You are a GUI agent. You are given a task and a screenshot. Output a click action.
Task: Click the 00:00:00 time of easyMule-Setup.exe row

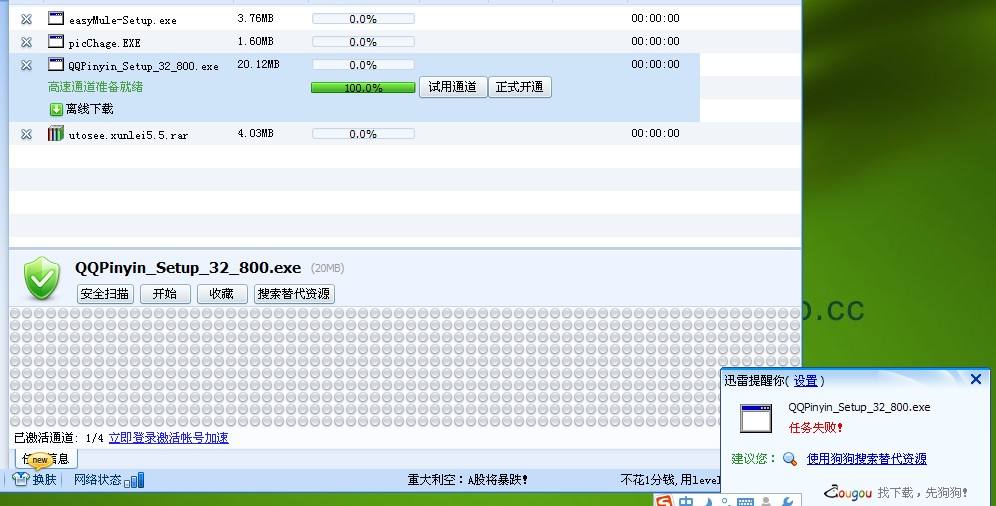pyautogui.click(x=655, y=18)
